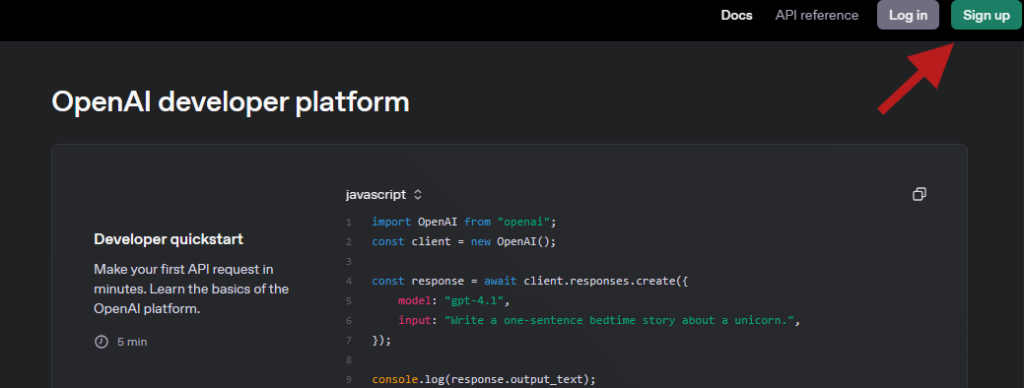The image size is (1024, 388).
Task: Click the Log in button
Action: tap(908, 15)
